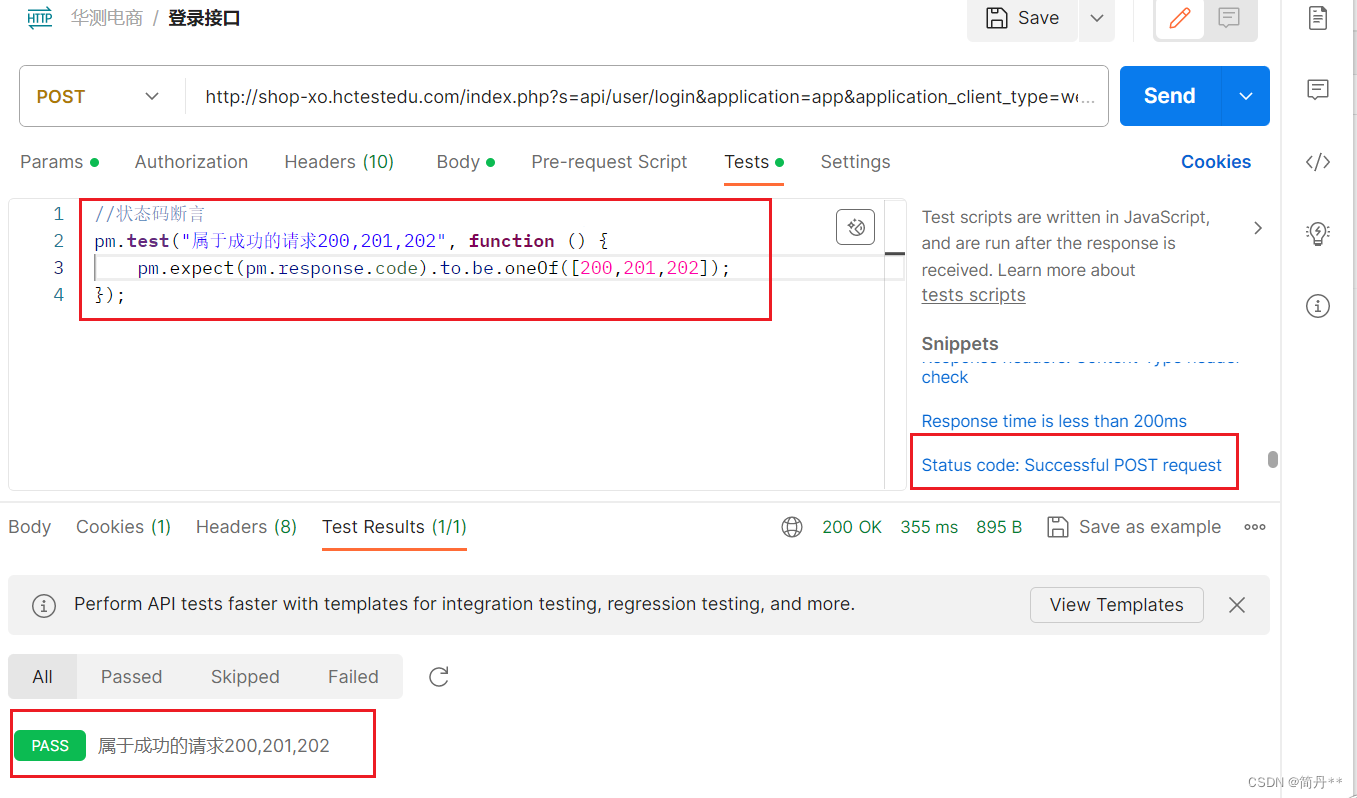Image resolution: width=1357 pixels, height=798 pixels.
Task: Click the Save button label
Action: pyautogui.click(x=1038, y=18)
